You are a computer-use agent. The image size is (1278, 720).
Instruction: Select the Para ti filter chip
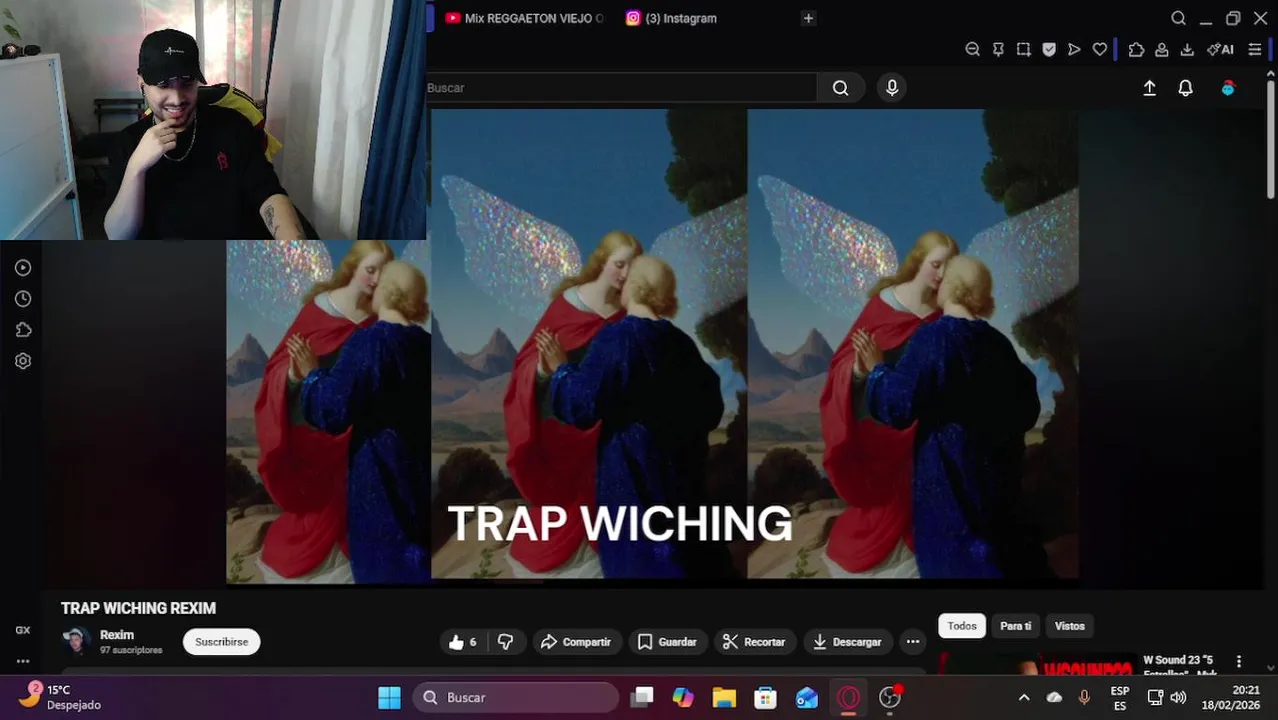click(x=1015, y=626)
